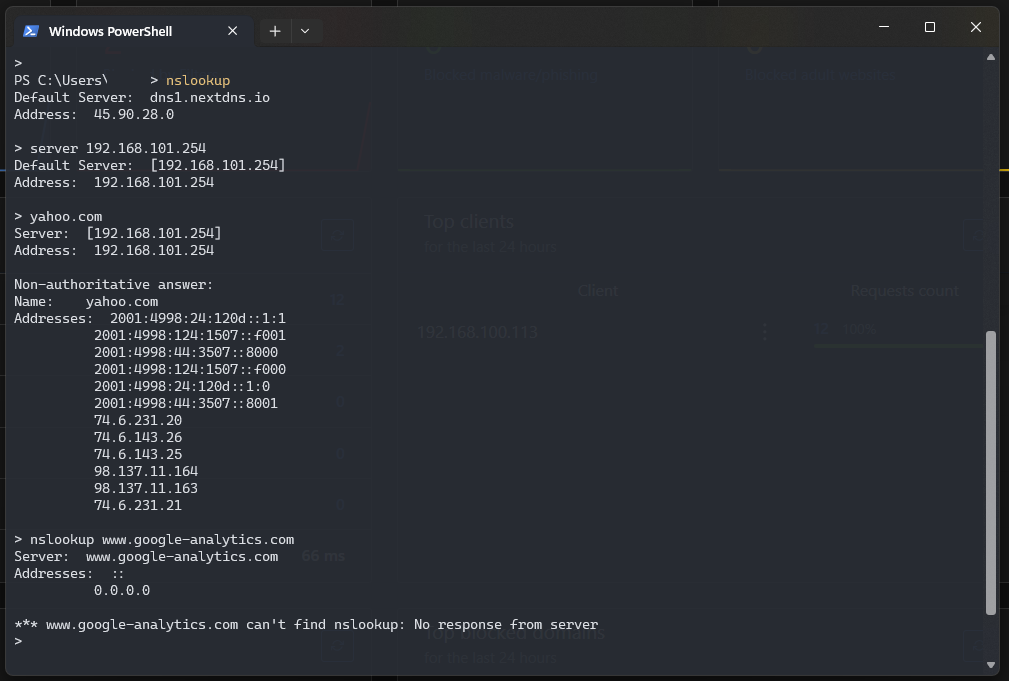
Task: Click IP address 74.6.231.21
Action: coord(138,505)
